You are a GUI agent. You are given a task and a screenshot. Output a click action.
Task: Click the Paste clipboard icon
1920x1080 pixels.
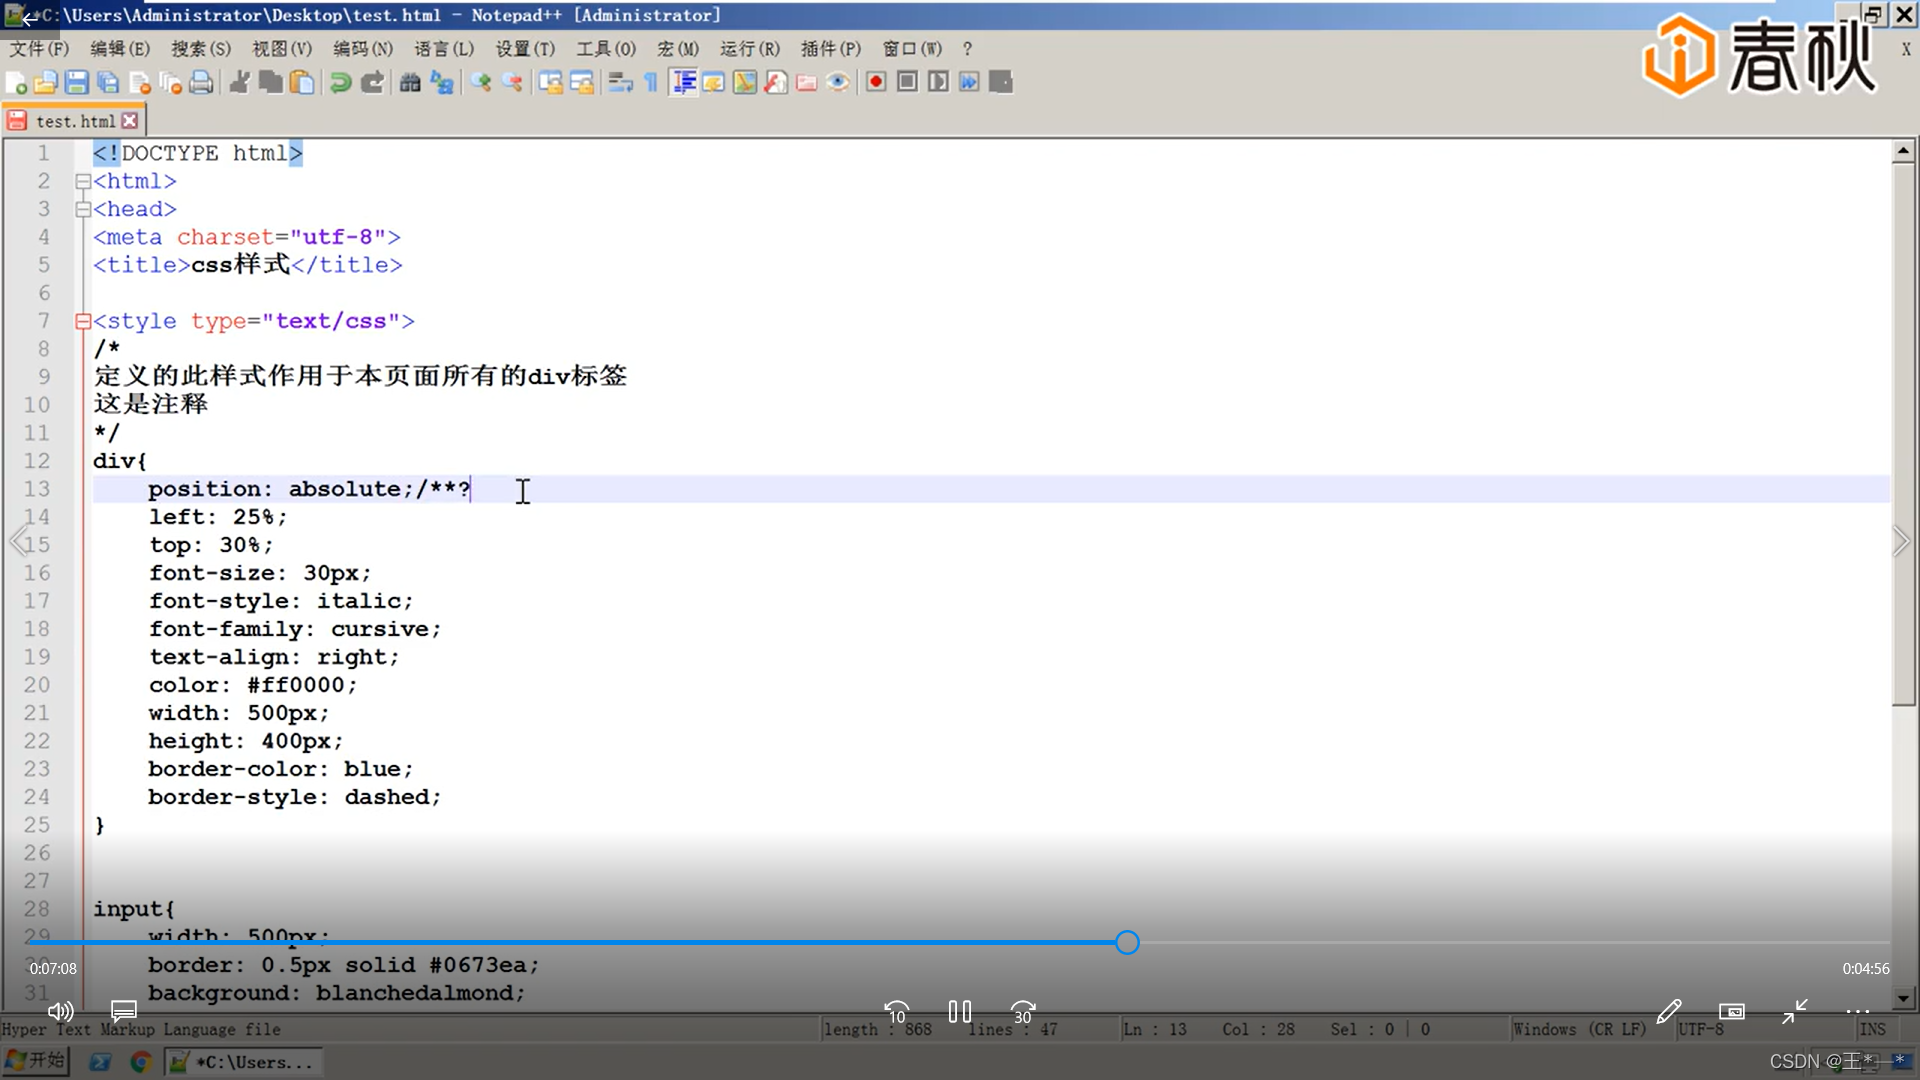[302, 83]
